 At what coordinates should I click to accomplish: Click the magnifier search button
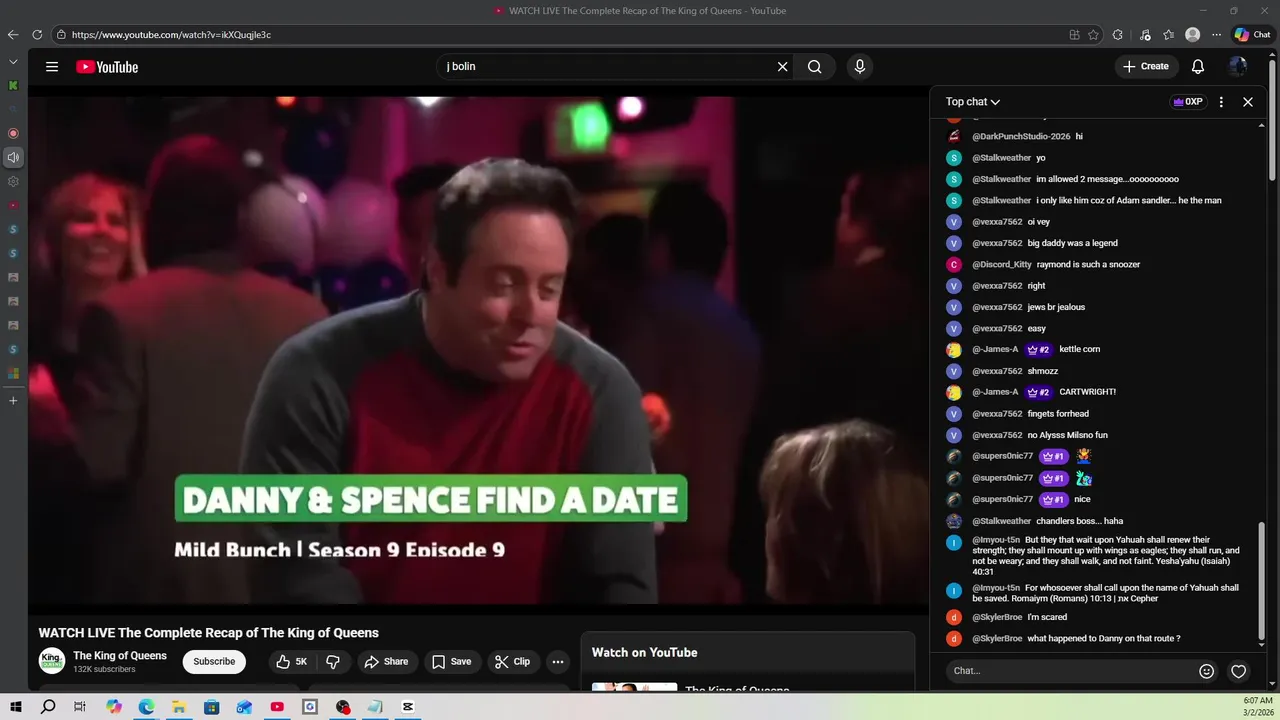point(815,67)
